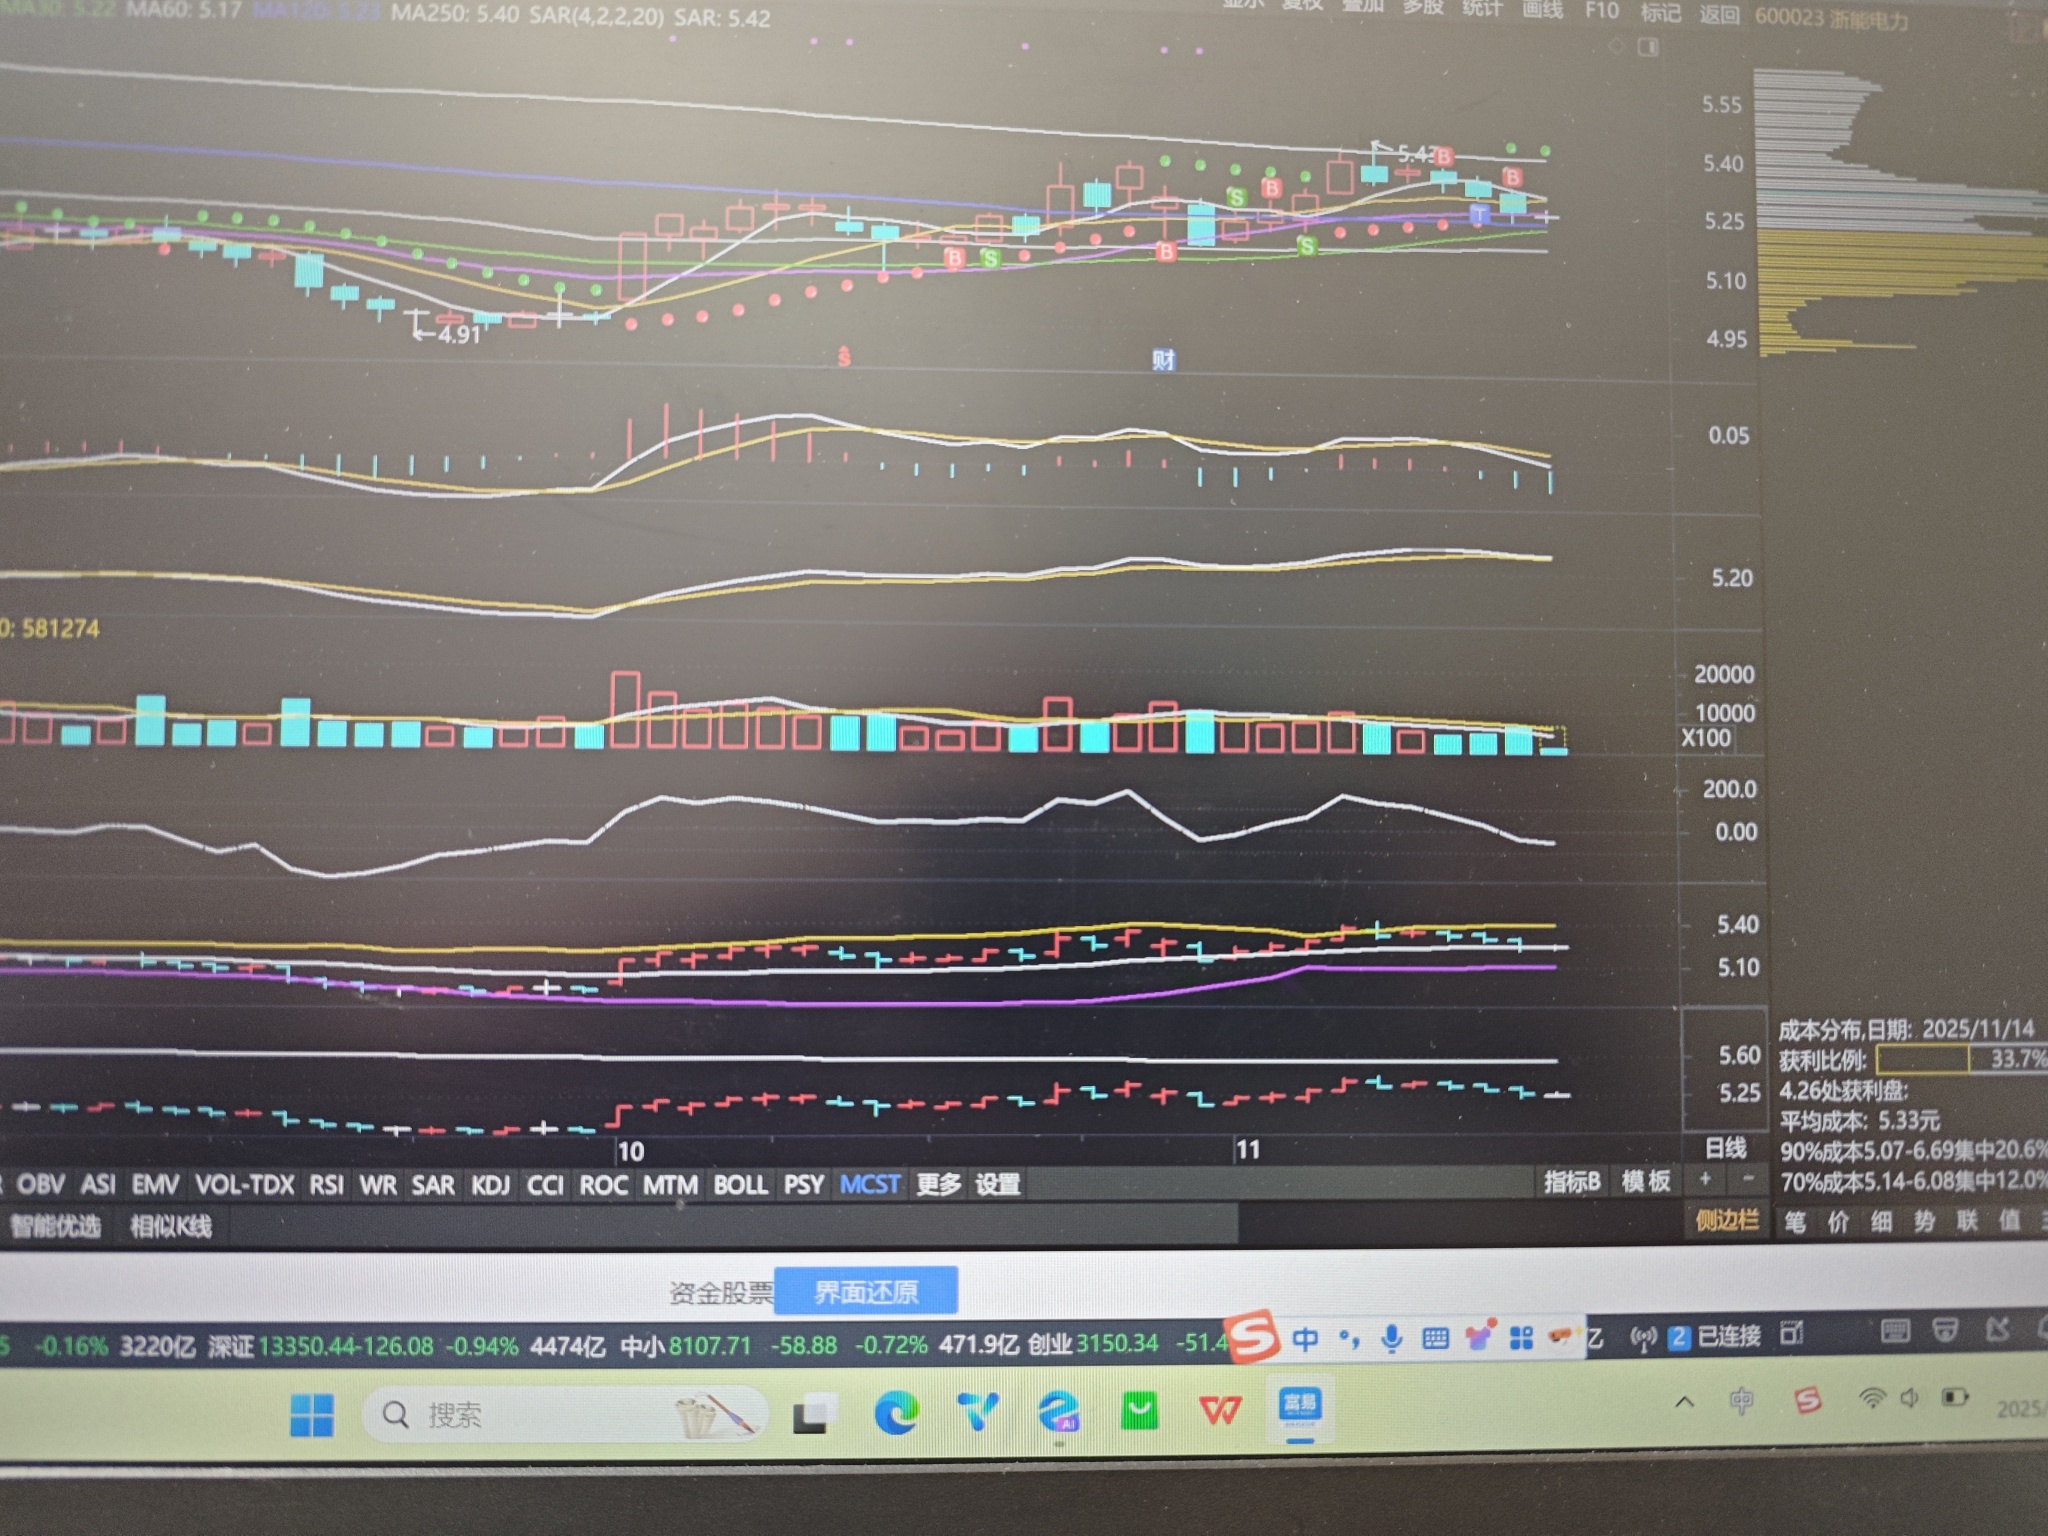2048x1536 pixels.
Task: Open Sogou soft keyboard icon
Action: pos(1435,1338)
